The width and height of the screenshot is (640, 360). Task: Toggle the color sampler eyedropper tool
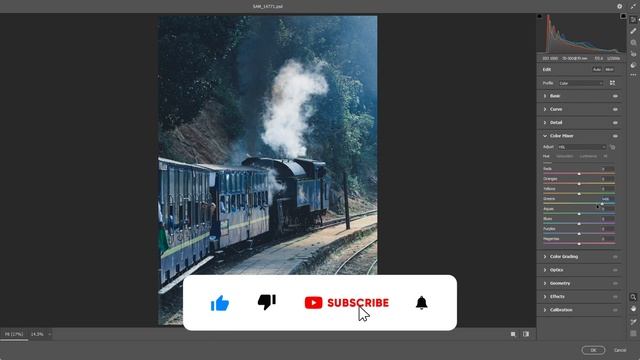pyautogui.click(x=633, y=322)
